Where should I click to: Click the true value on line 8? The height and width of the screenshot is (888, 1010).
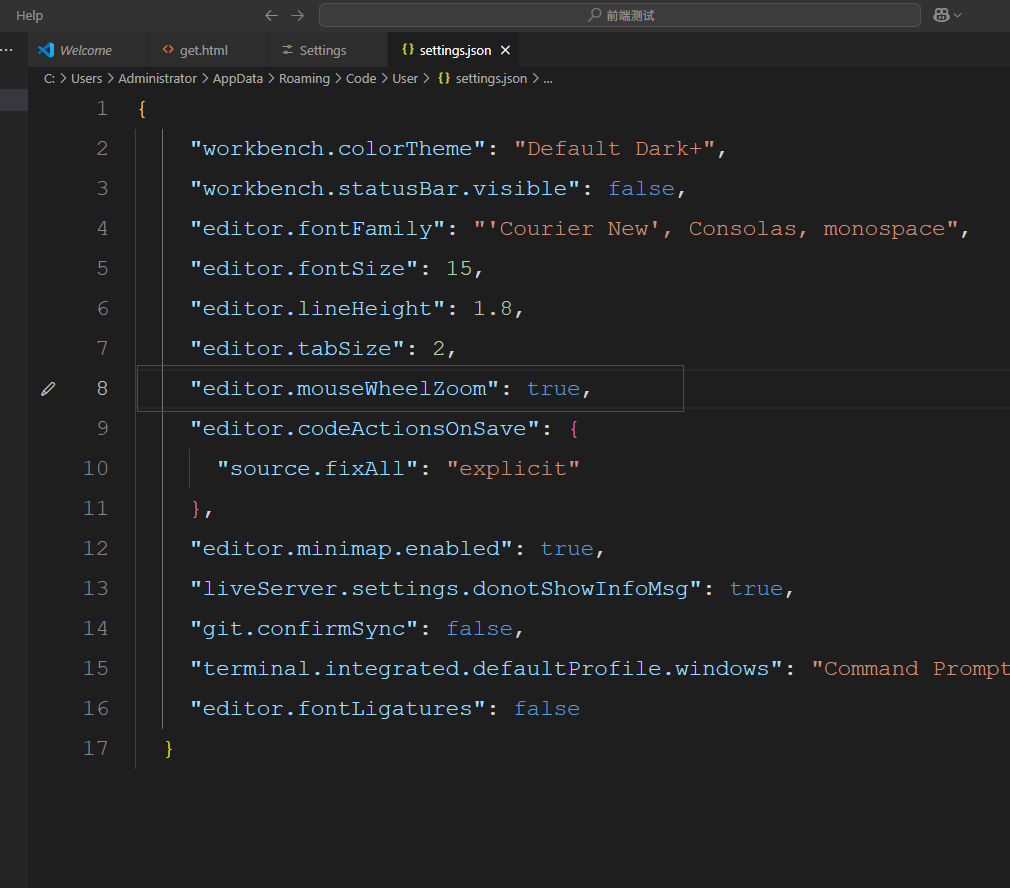point(553,388)
